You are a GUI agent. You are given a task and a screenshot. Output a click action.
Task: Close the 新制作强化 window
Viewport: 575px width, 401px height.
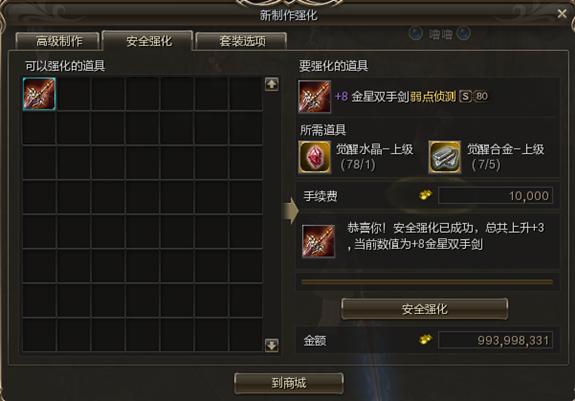(x=562, y=14)
